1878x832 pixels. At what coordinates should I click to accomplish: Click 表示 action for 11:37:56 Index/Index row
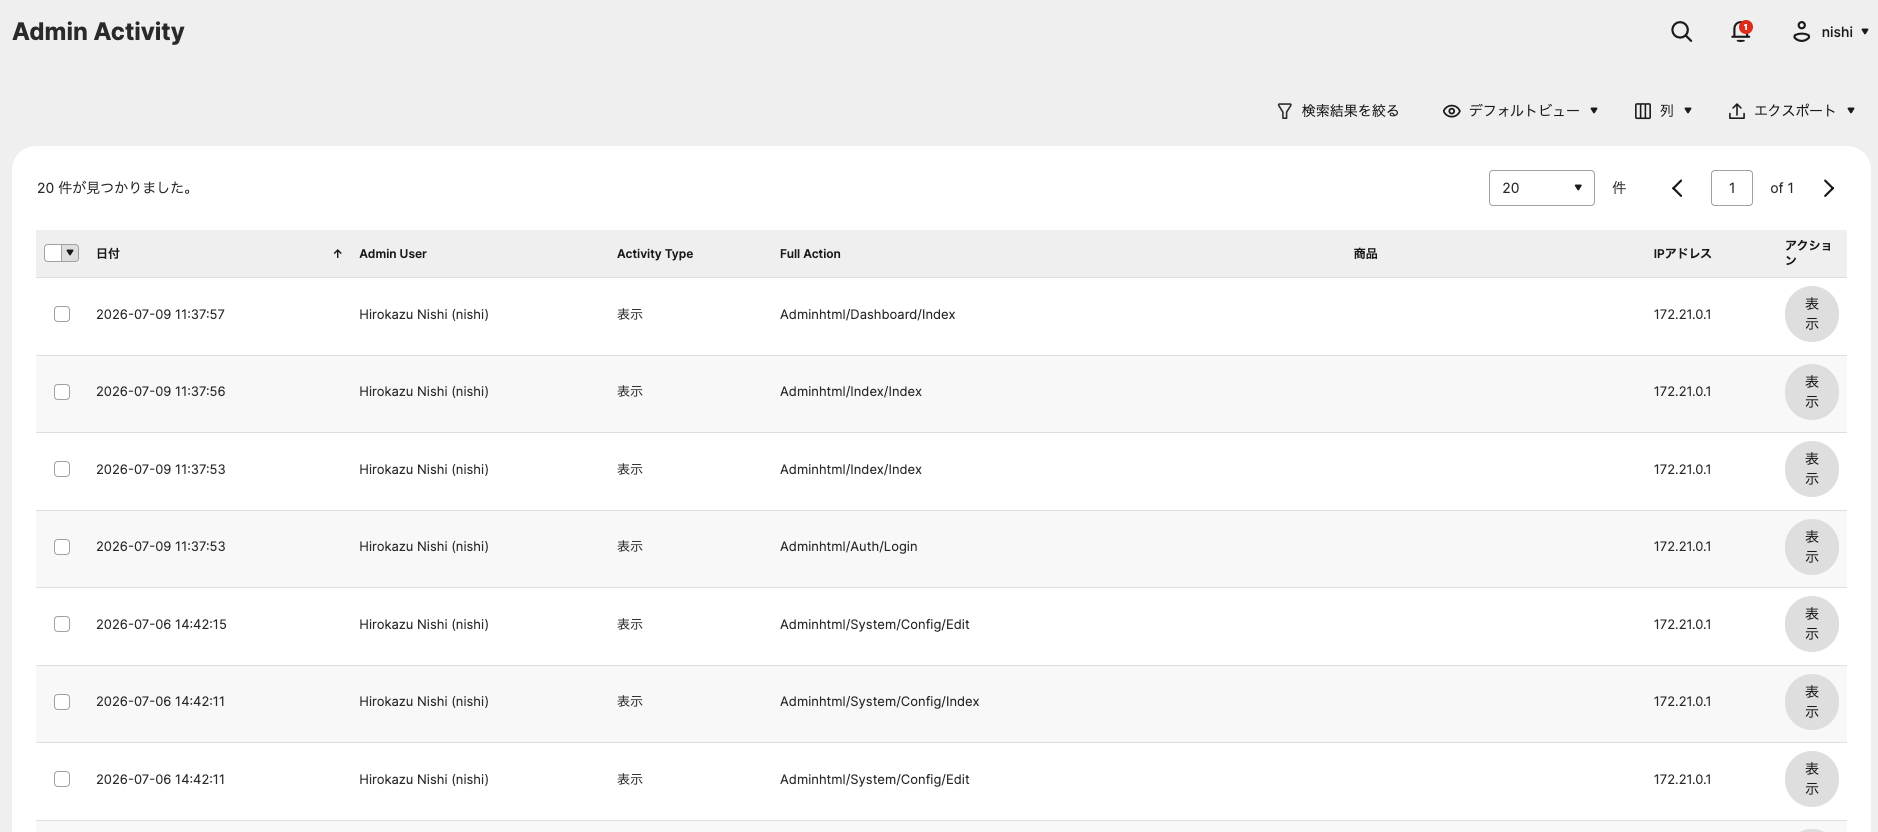click(1811, 392)
